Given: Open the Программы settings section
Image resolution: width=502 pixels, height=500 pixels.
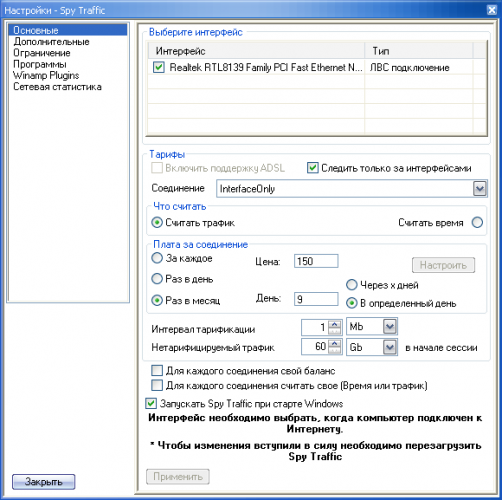Looking at the screenshot, I should (40, 64).
